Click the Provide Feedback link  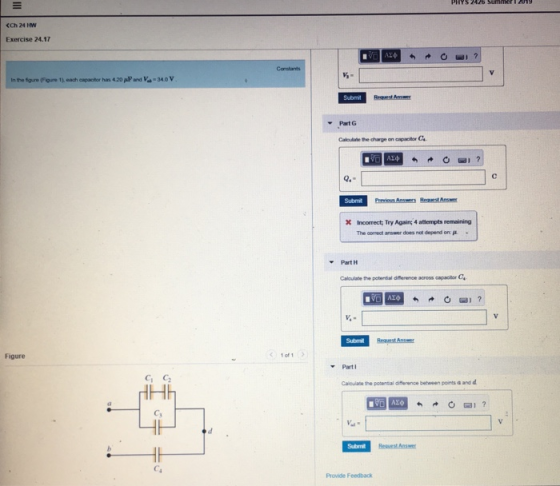pyautogui.click(x=349, y=476)
